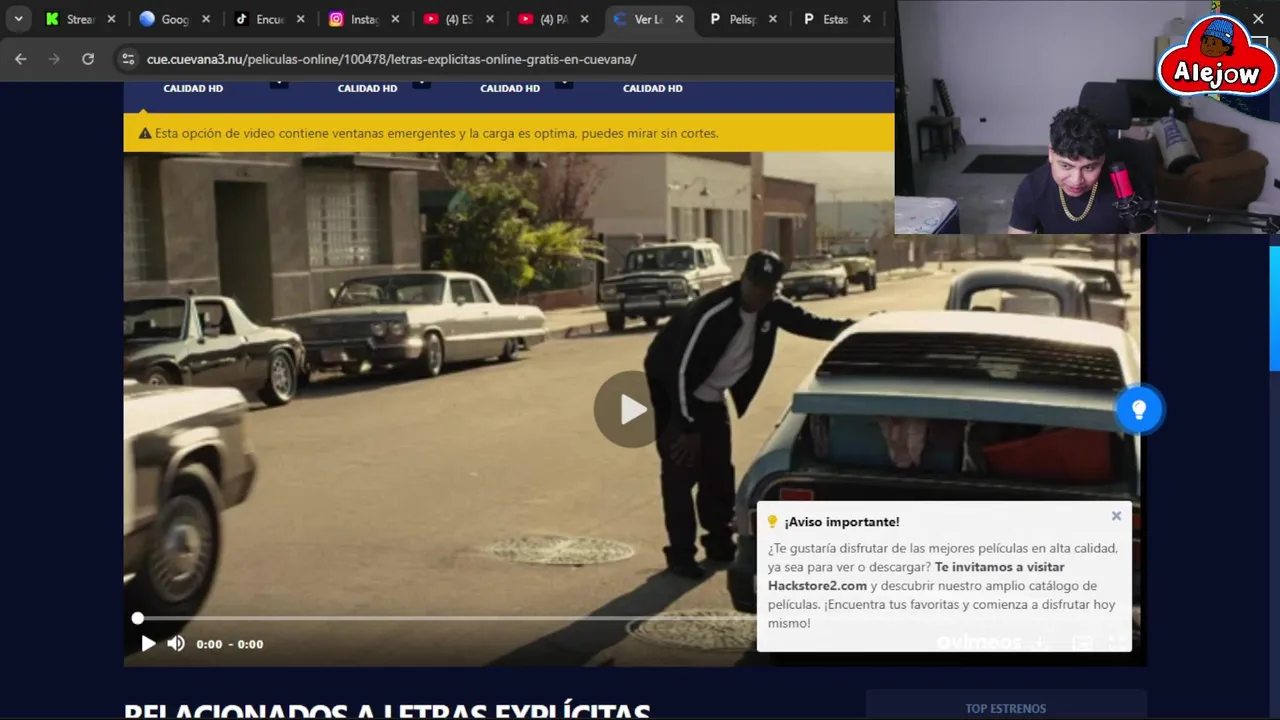Click the lightbulb icon beside '¡Aviso importante!'
This screenshot has width=1280, height=720.
pos(772,522)
